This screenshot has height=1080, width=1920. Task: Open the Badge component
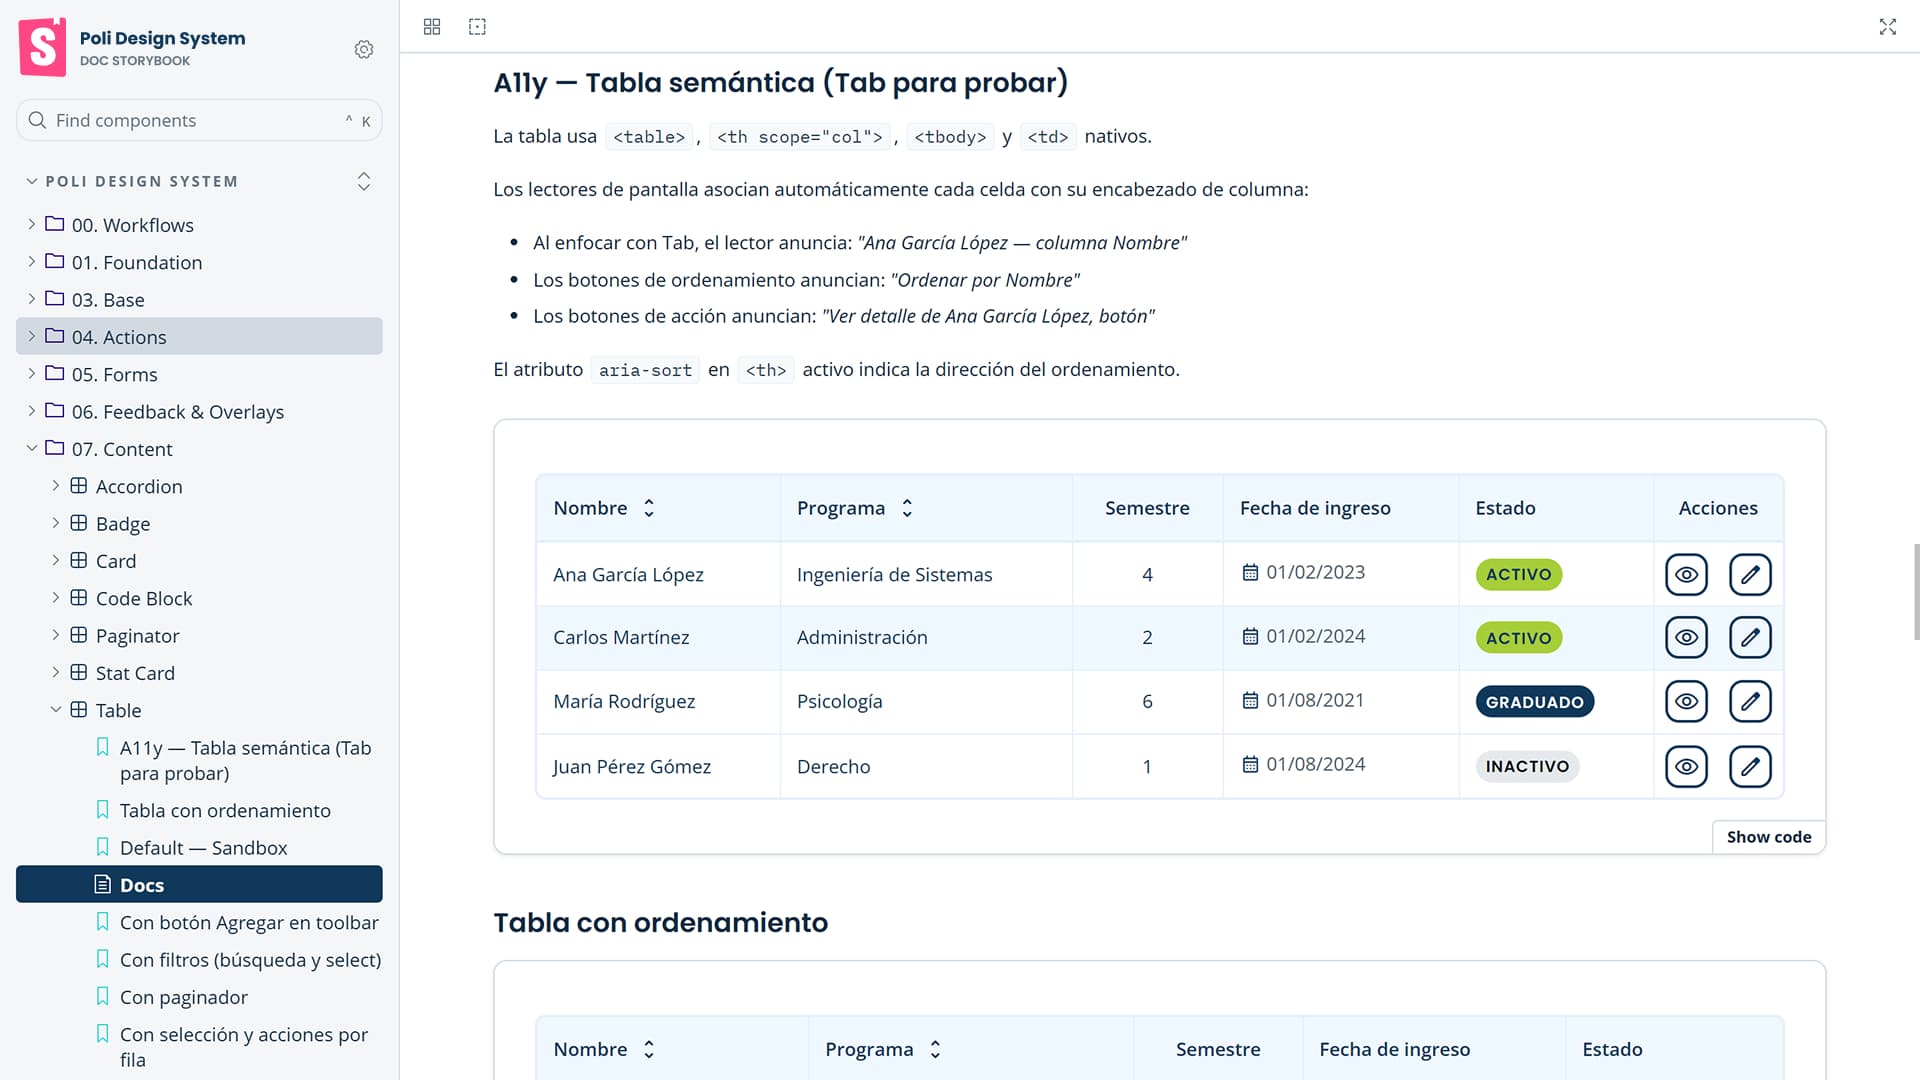(199, 523)
